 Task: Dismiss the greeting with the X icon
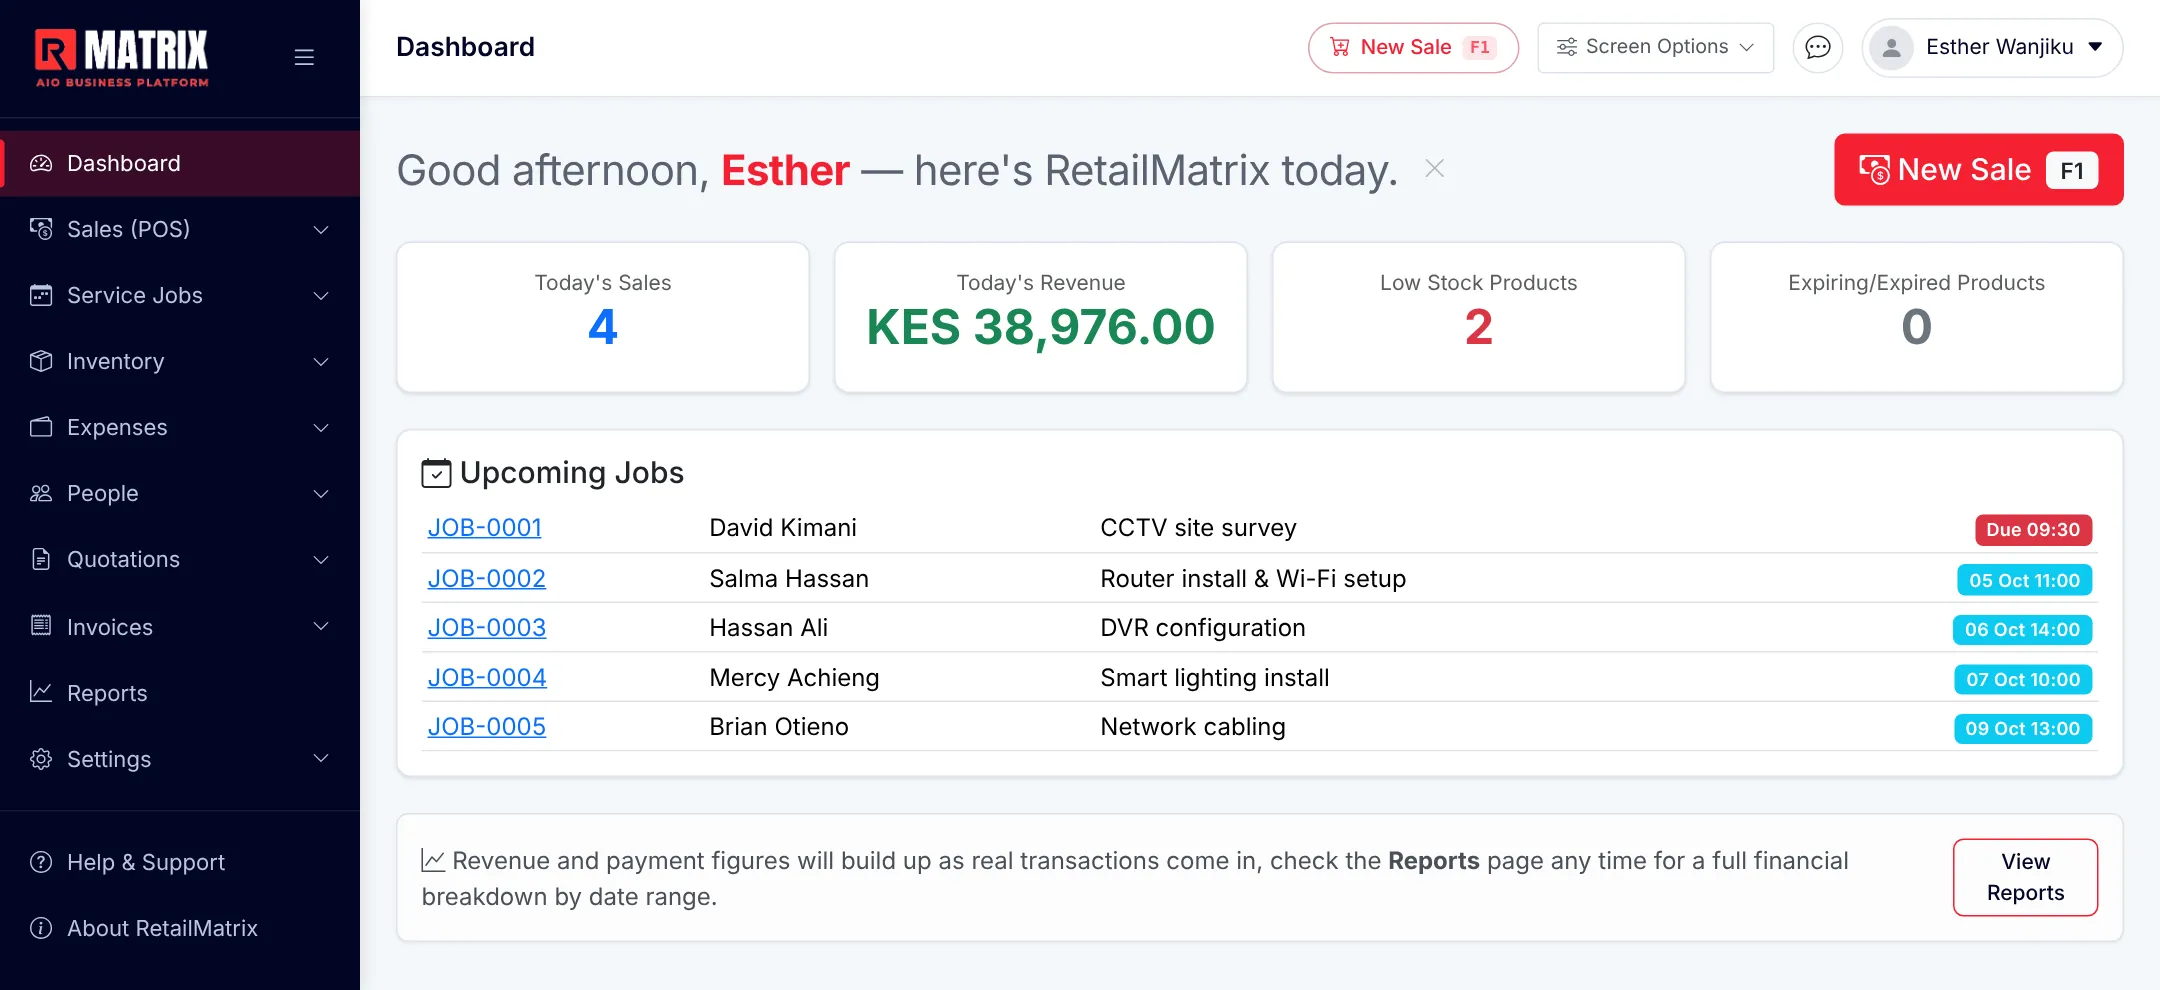coord(1434,169)
